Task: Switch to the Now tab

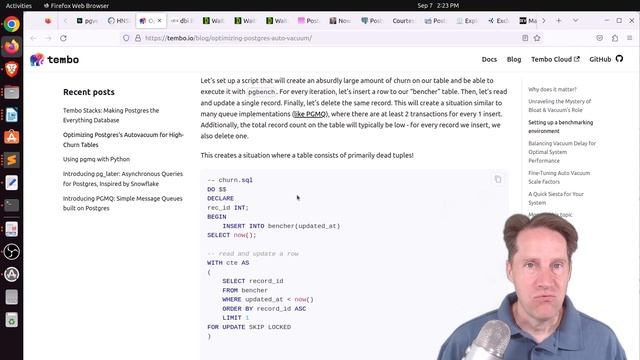Action: click(340, 21)
